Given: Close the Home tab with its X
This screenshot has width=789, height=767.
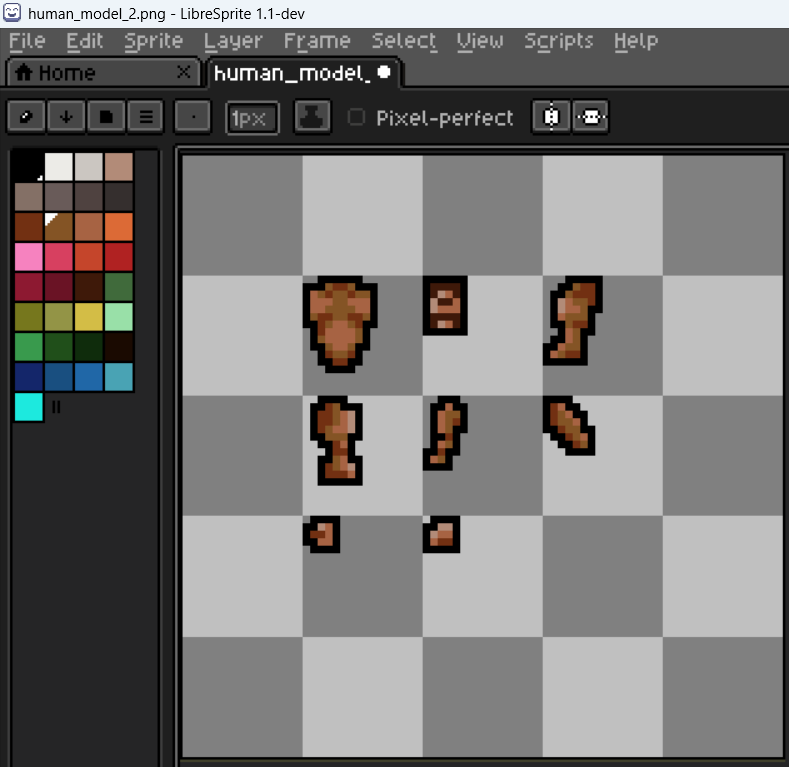Looking at the screenshot, I should [183, 72].
